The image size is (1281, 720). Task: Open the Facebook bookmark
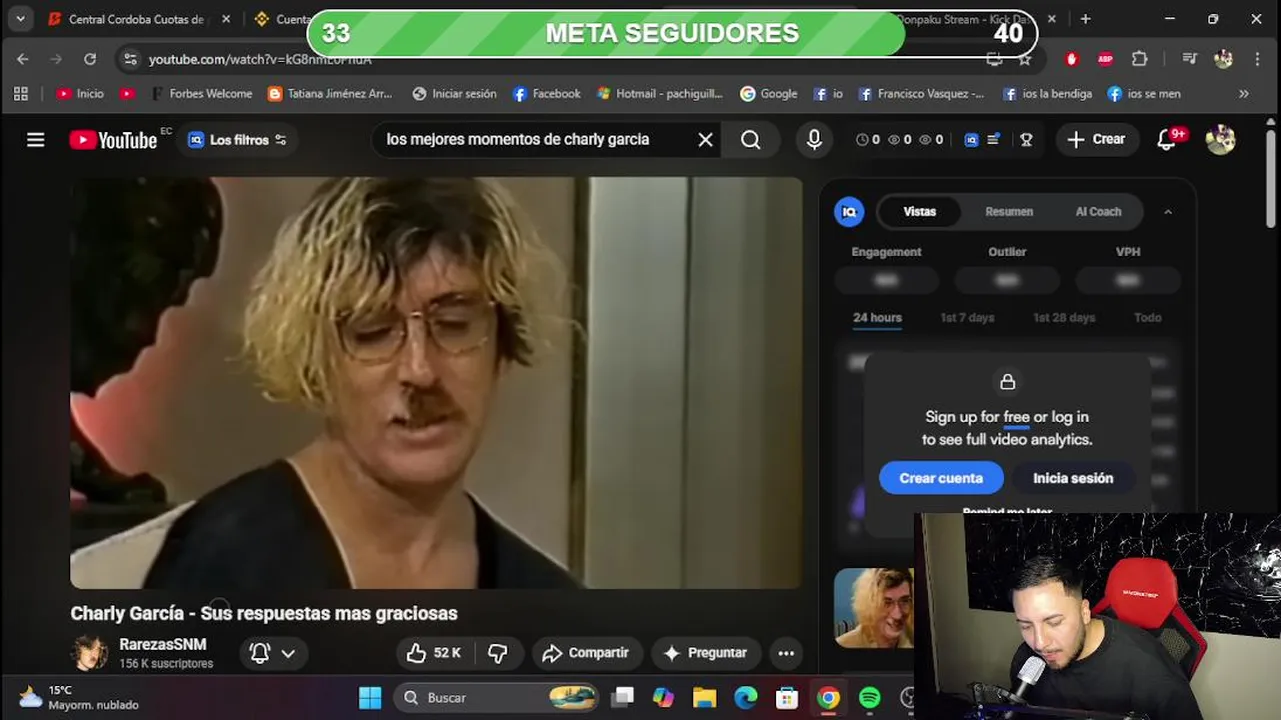[x=546, y=93]
